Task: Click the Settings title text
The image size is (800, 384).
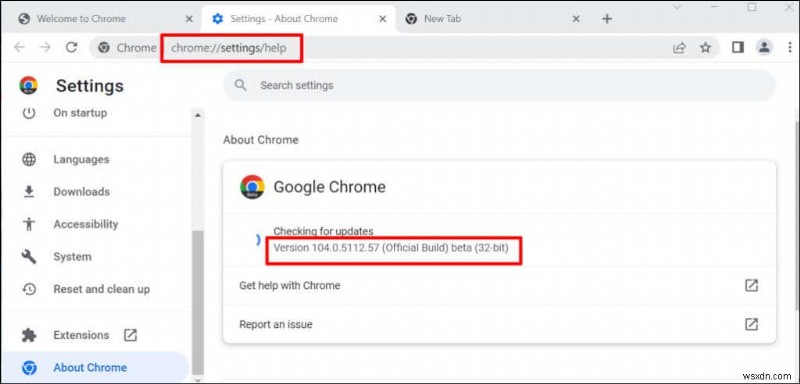Action: (90, 86)
